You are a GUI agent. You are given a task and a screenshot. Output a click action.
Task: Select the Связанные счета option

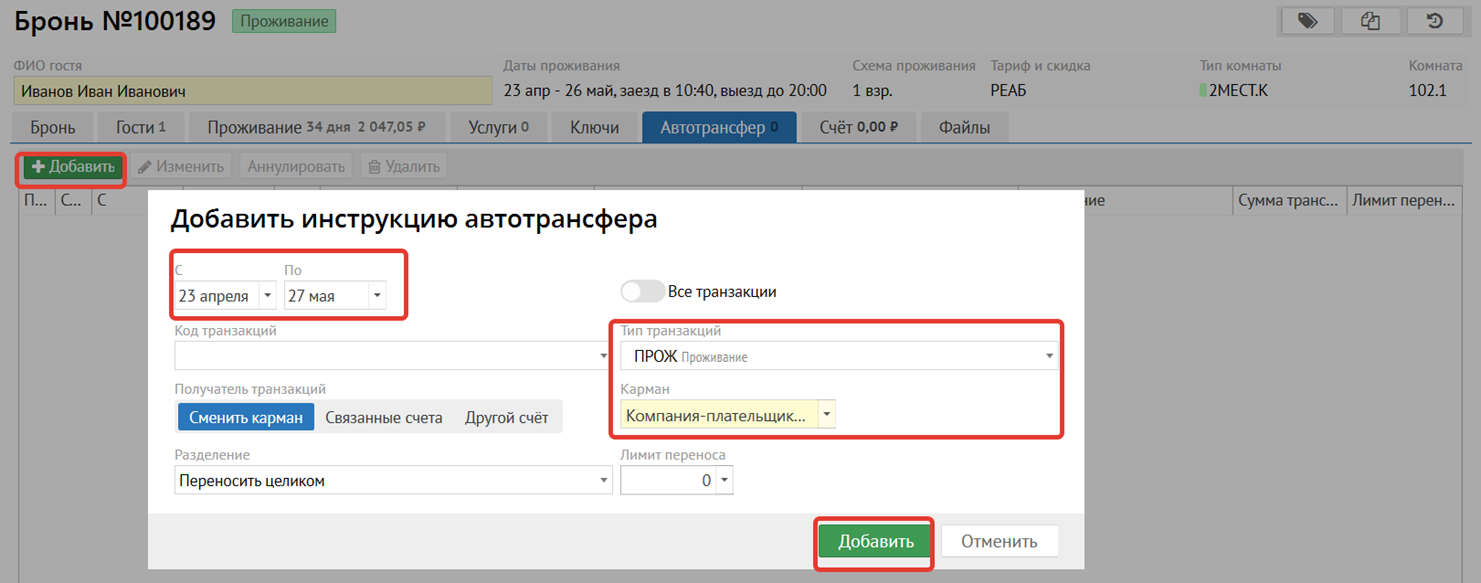click(384, 417)
